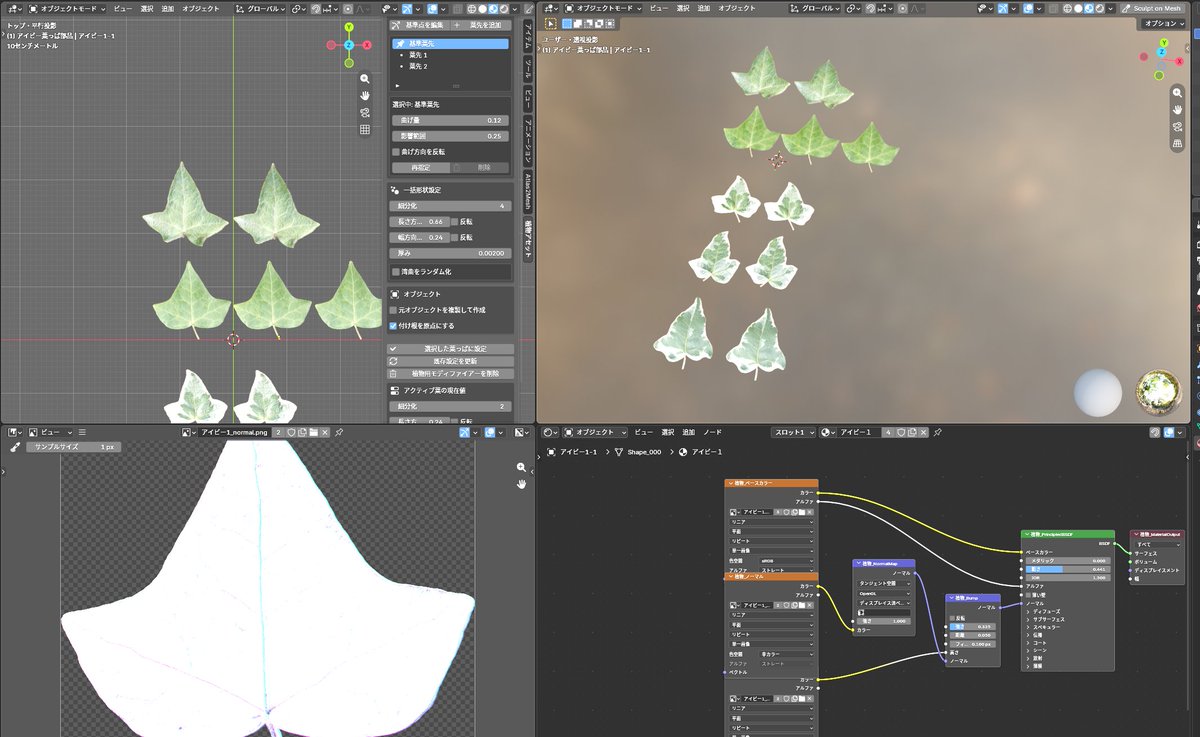The width and height of the screenshot is (1200, 737).
Task: Click 葉先を追加 button
Action: tap(480, 25)
